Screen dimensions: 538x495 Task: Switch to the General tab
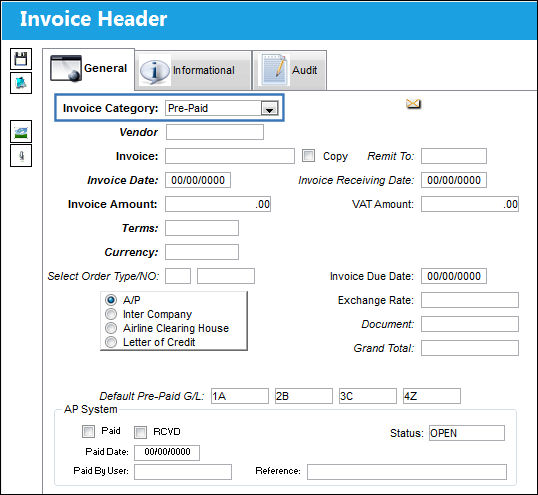point(89,69)
